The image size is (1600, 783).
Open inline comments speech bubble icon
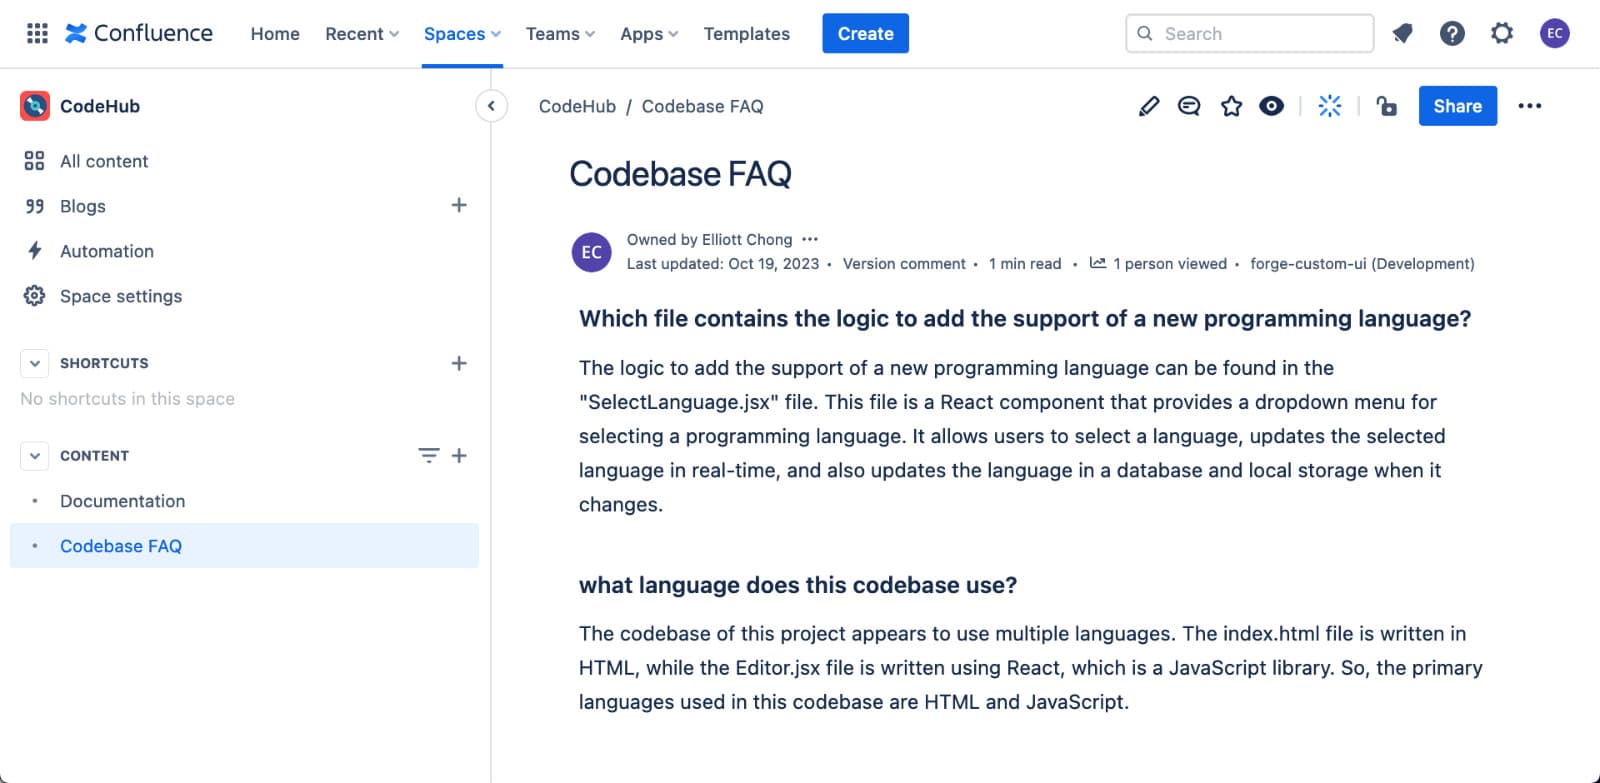click(1189, 106)
